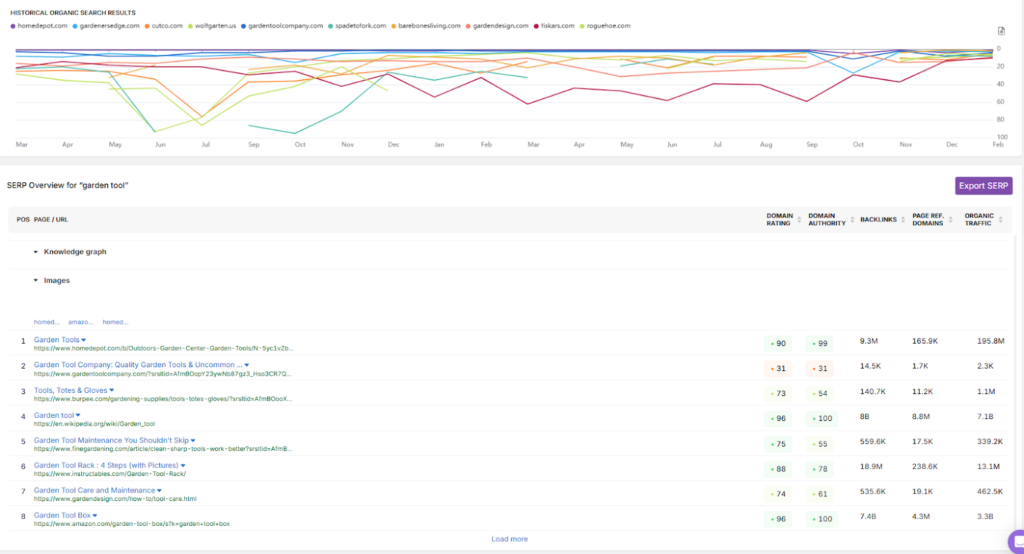Expand the Knowledge graph row
Image resolution: width=1024 pixels, height=554 pixels.
[71, 252]
